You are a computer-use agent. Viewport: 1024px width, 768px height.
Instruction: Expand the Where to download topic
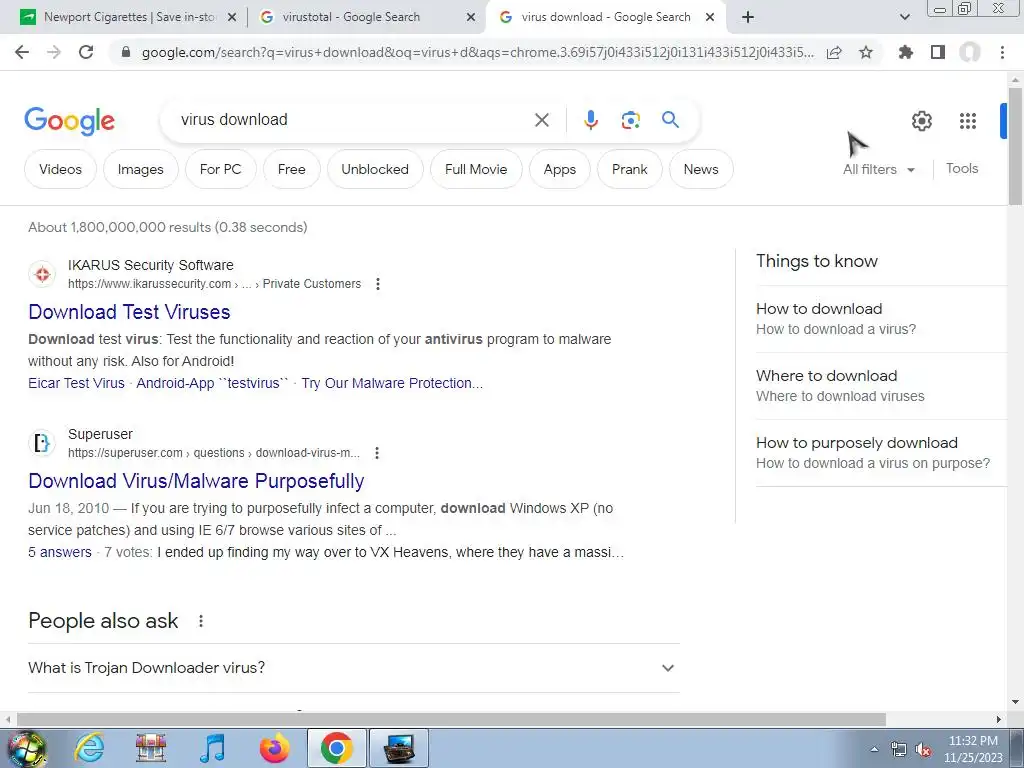pos(881,386)
